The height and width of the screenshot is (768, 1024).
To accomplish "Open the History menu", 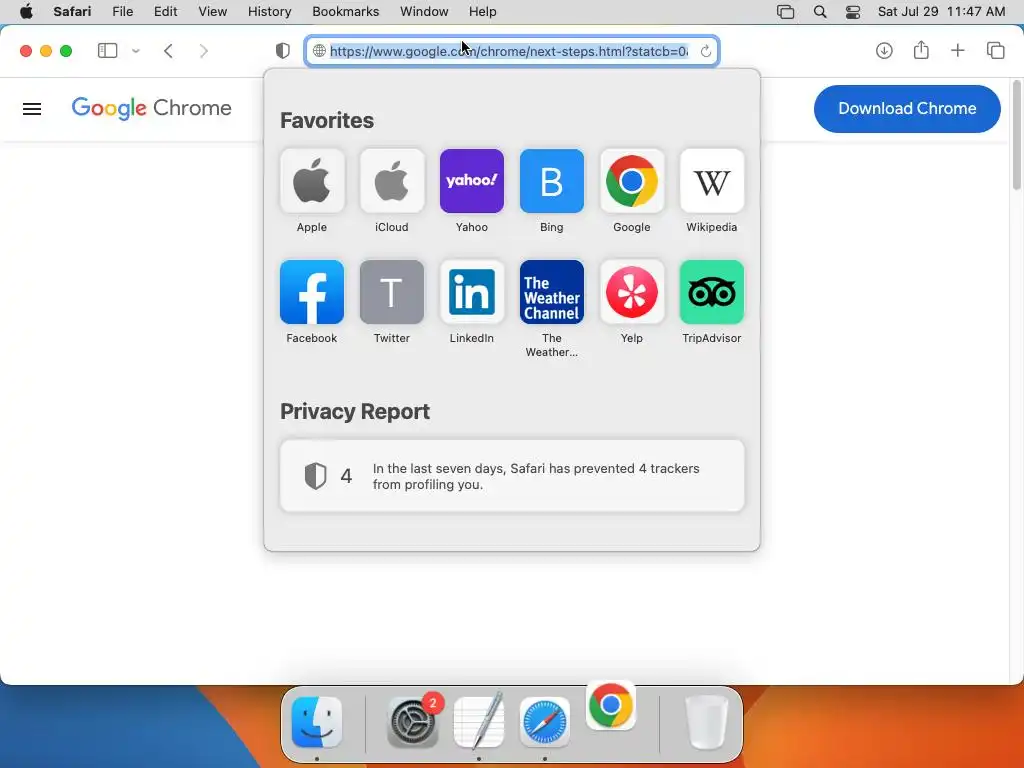I will pos(269,12).
